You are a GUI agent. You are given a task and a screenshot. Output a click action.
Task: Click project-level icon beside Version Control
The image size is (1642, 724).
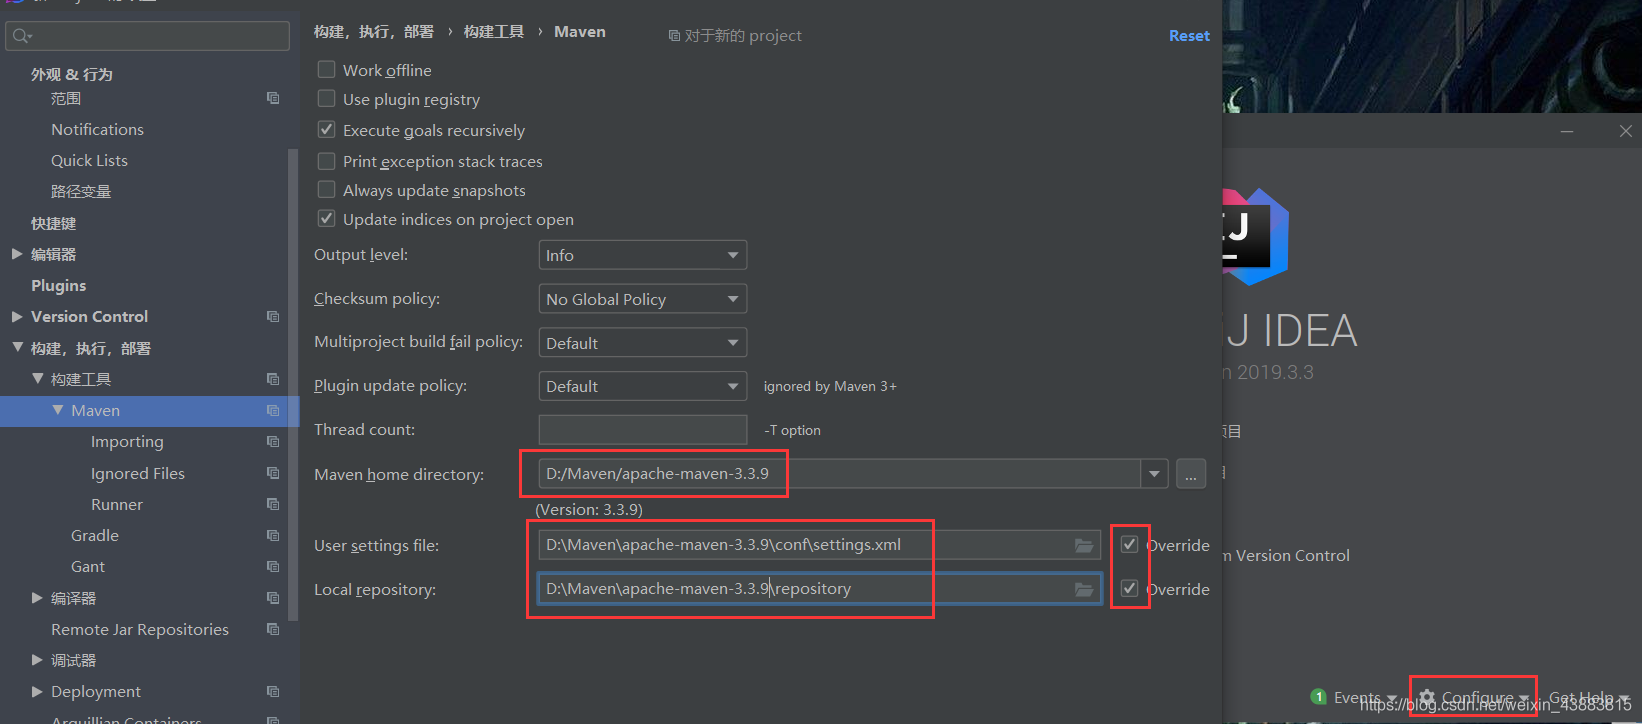tap(273, 316)
